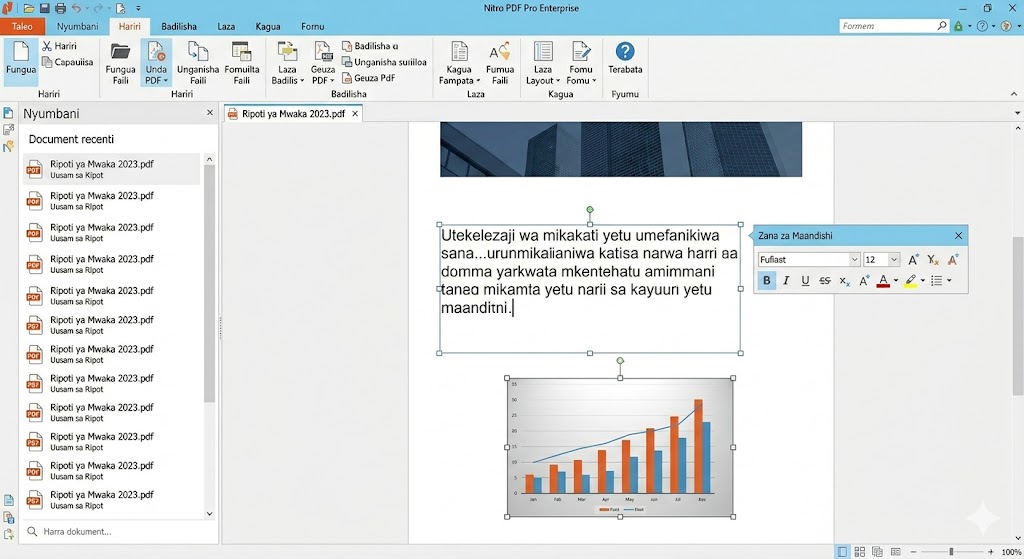Click zoom in plus button

pyautogui.click(x=991, y=552)
